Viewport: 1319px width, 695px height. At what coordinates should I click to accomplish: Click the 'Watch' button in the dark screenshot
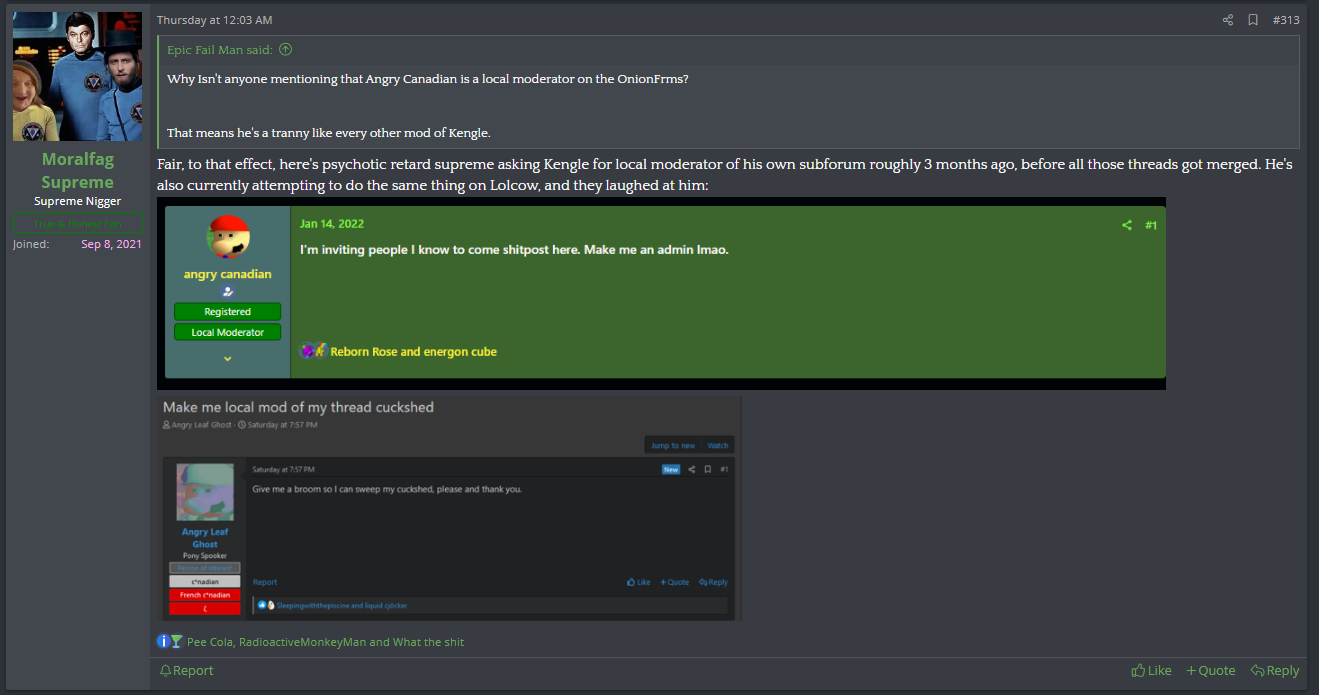[x=718, y=445]
